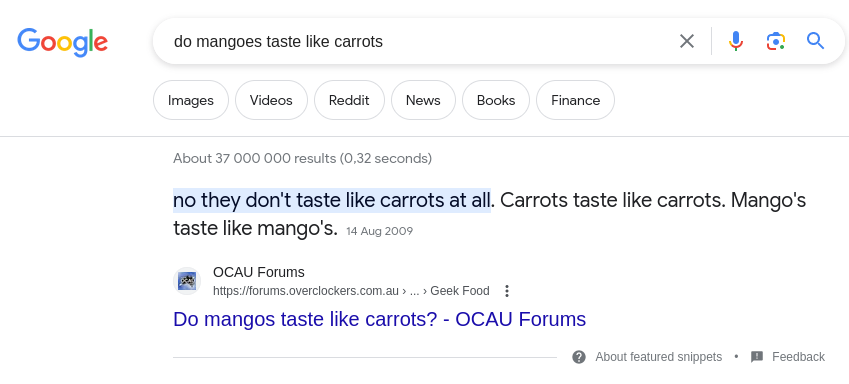Click the Feedback link

[798, 357]
